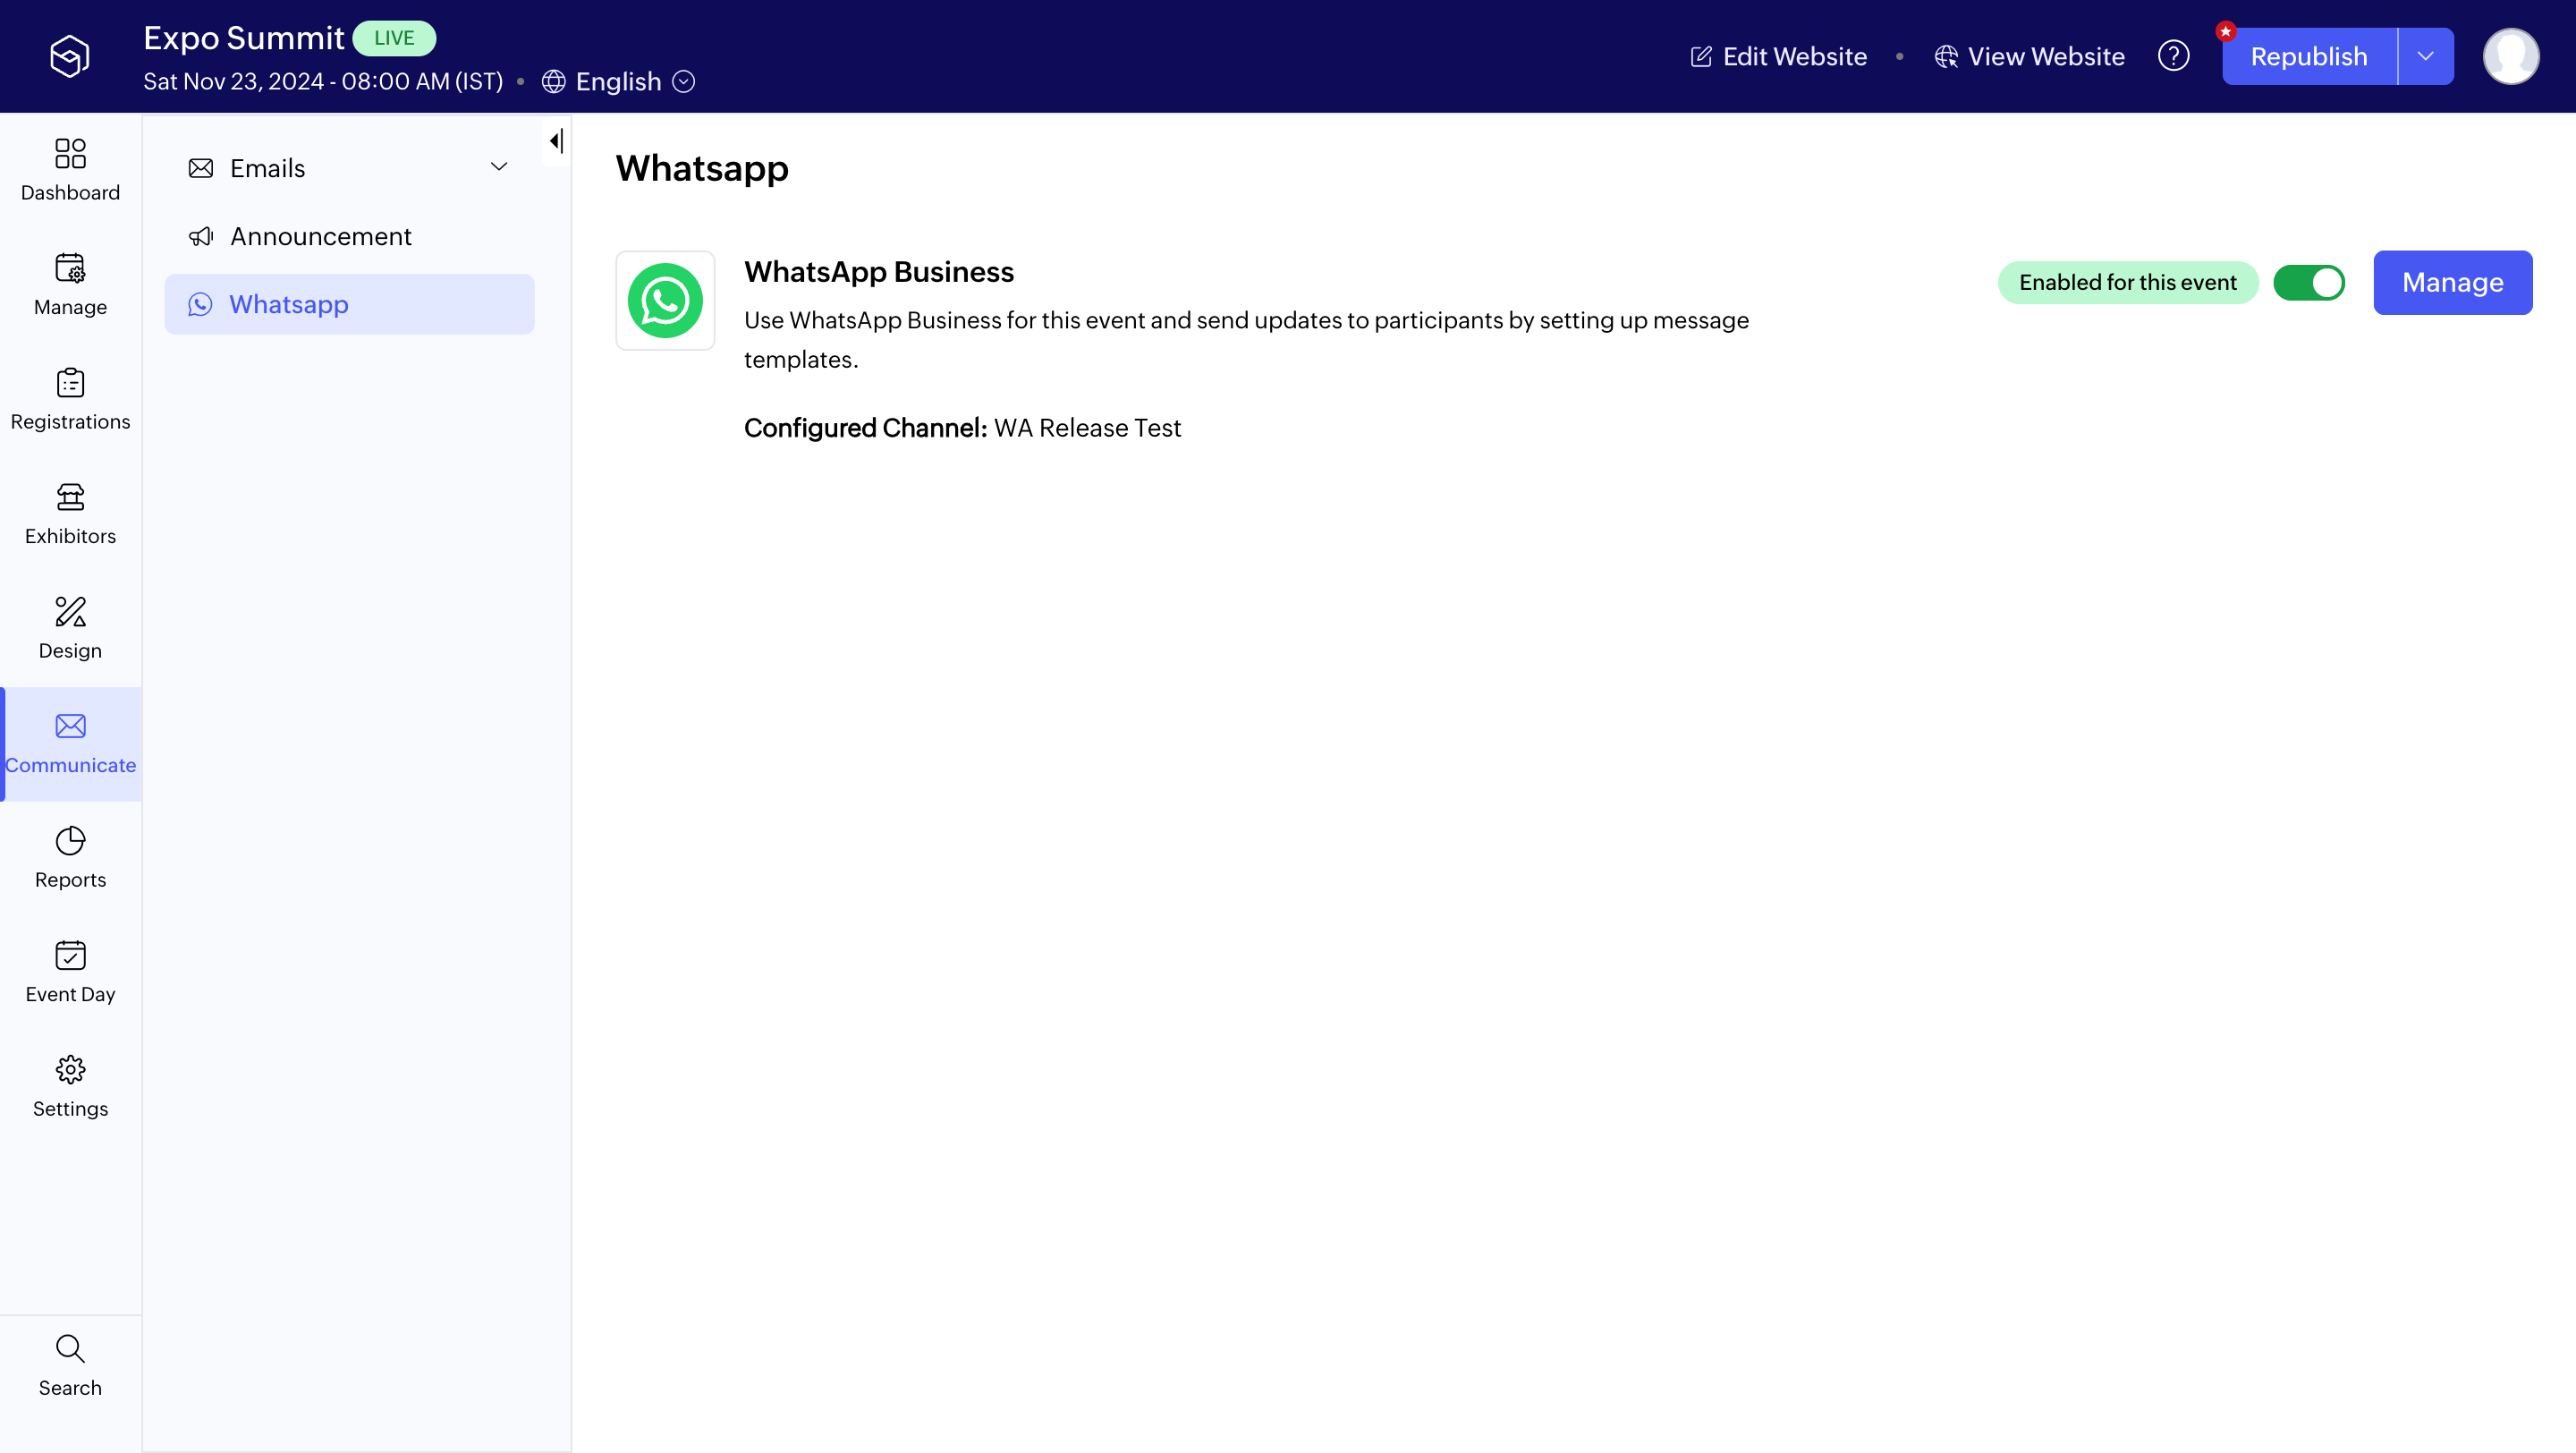The height and width of the screenshot is (1453, 2576).
Task: Click the help question mark icon
Action: (x=2173, y=56)
